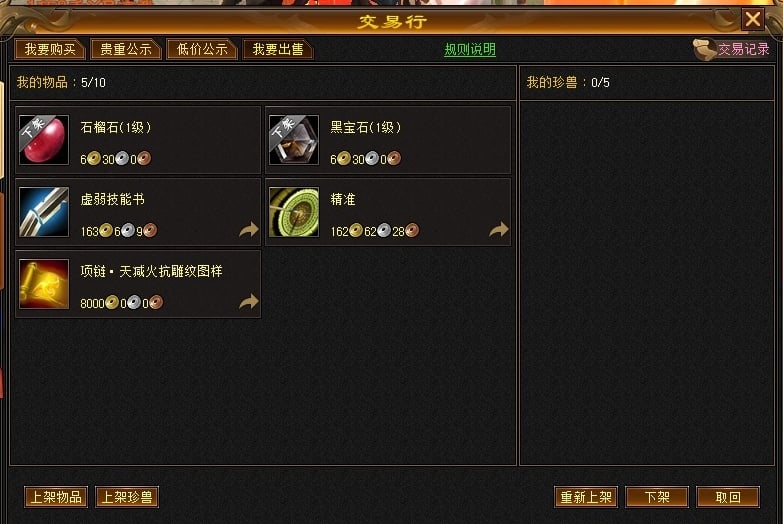The image size is (783, 524).
Task: Open the 规则说明 link
Action: [x=470, y=49]
